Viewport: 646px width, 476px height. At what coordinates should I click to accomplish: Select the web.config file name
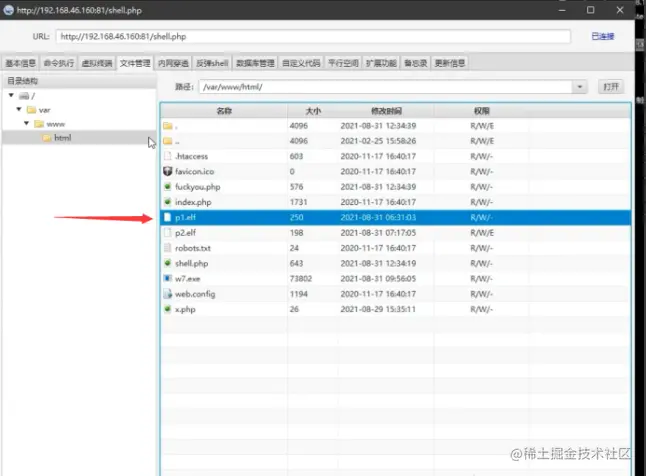[195, 294]
